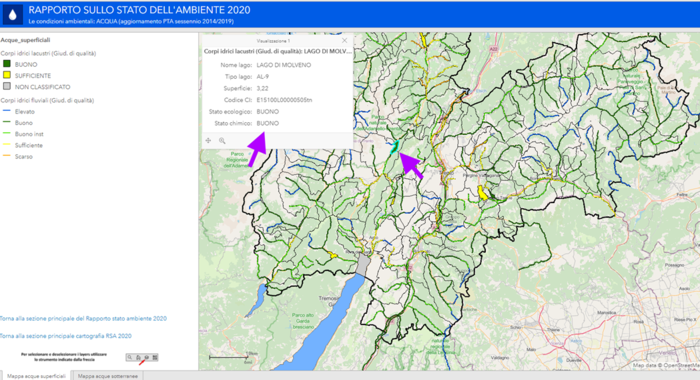This screenshot has height=380, width=700.
Task: Click the large yellow lake on the map
Action: 483,193
